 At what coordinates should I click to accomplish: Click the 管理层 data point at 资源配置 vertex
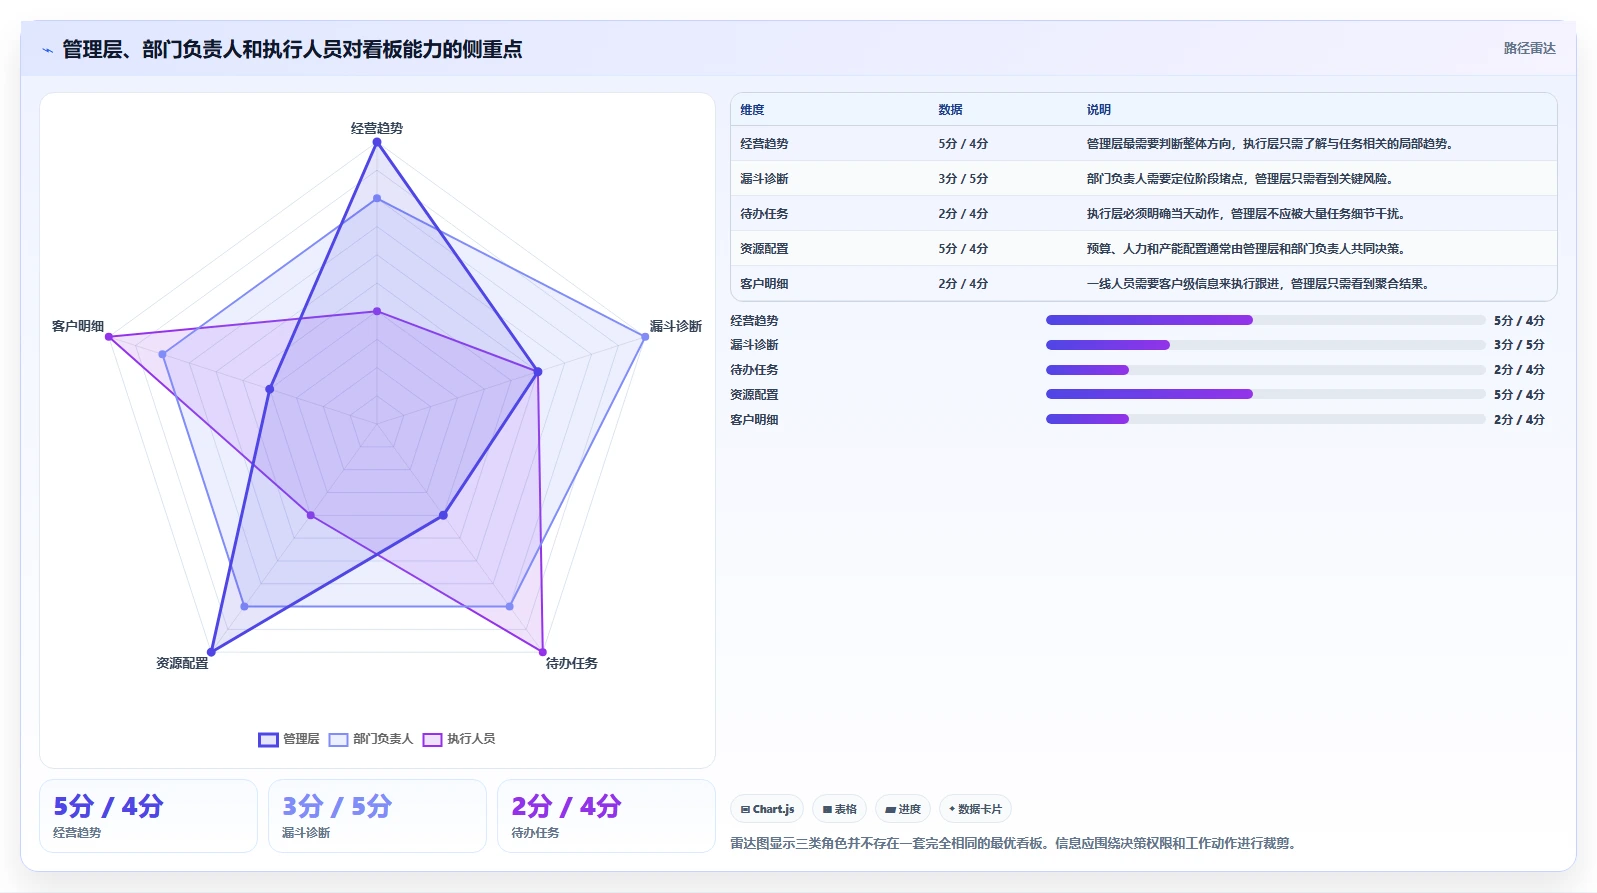tap(211, 652)
